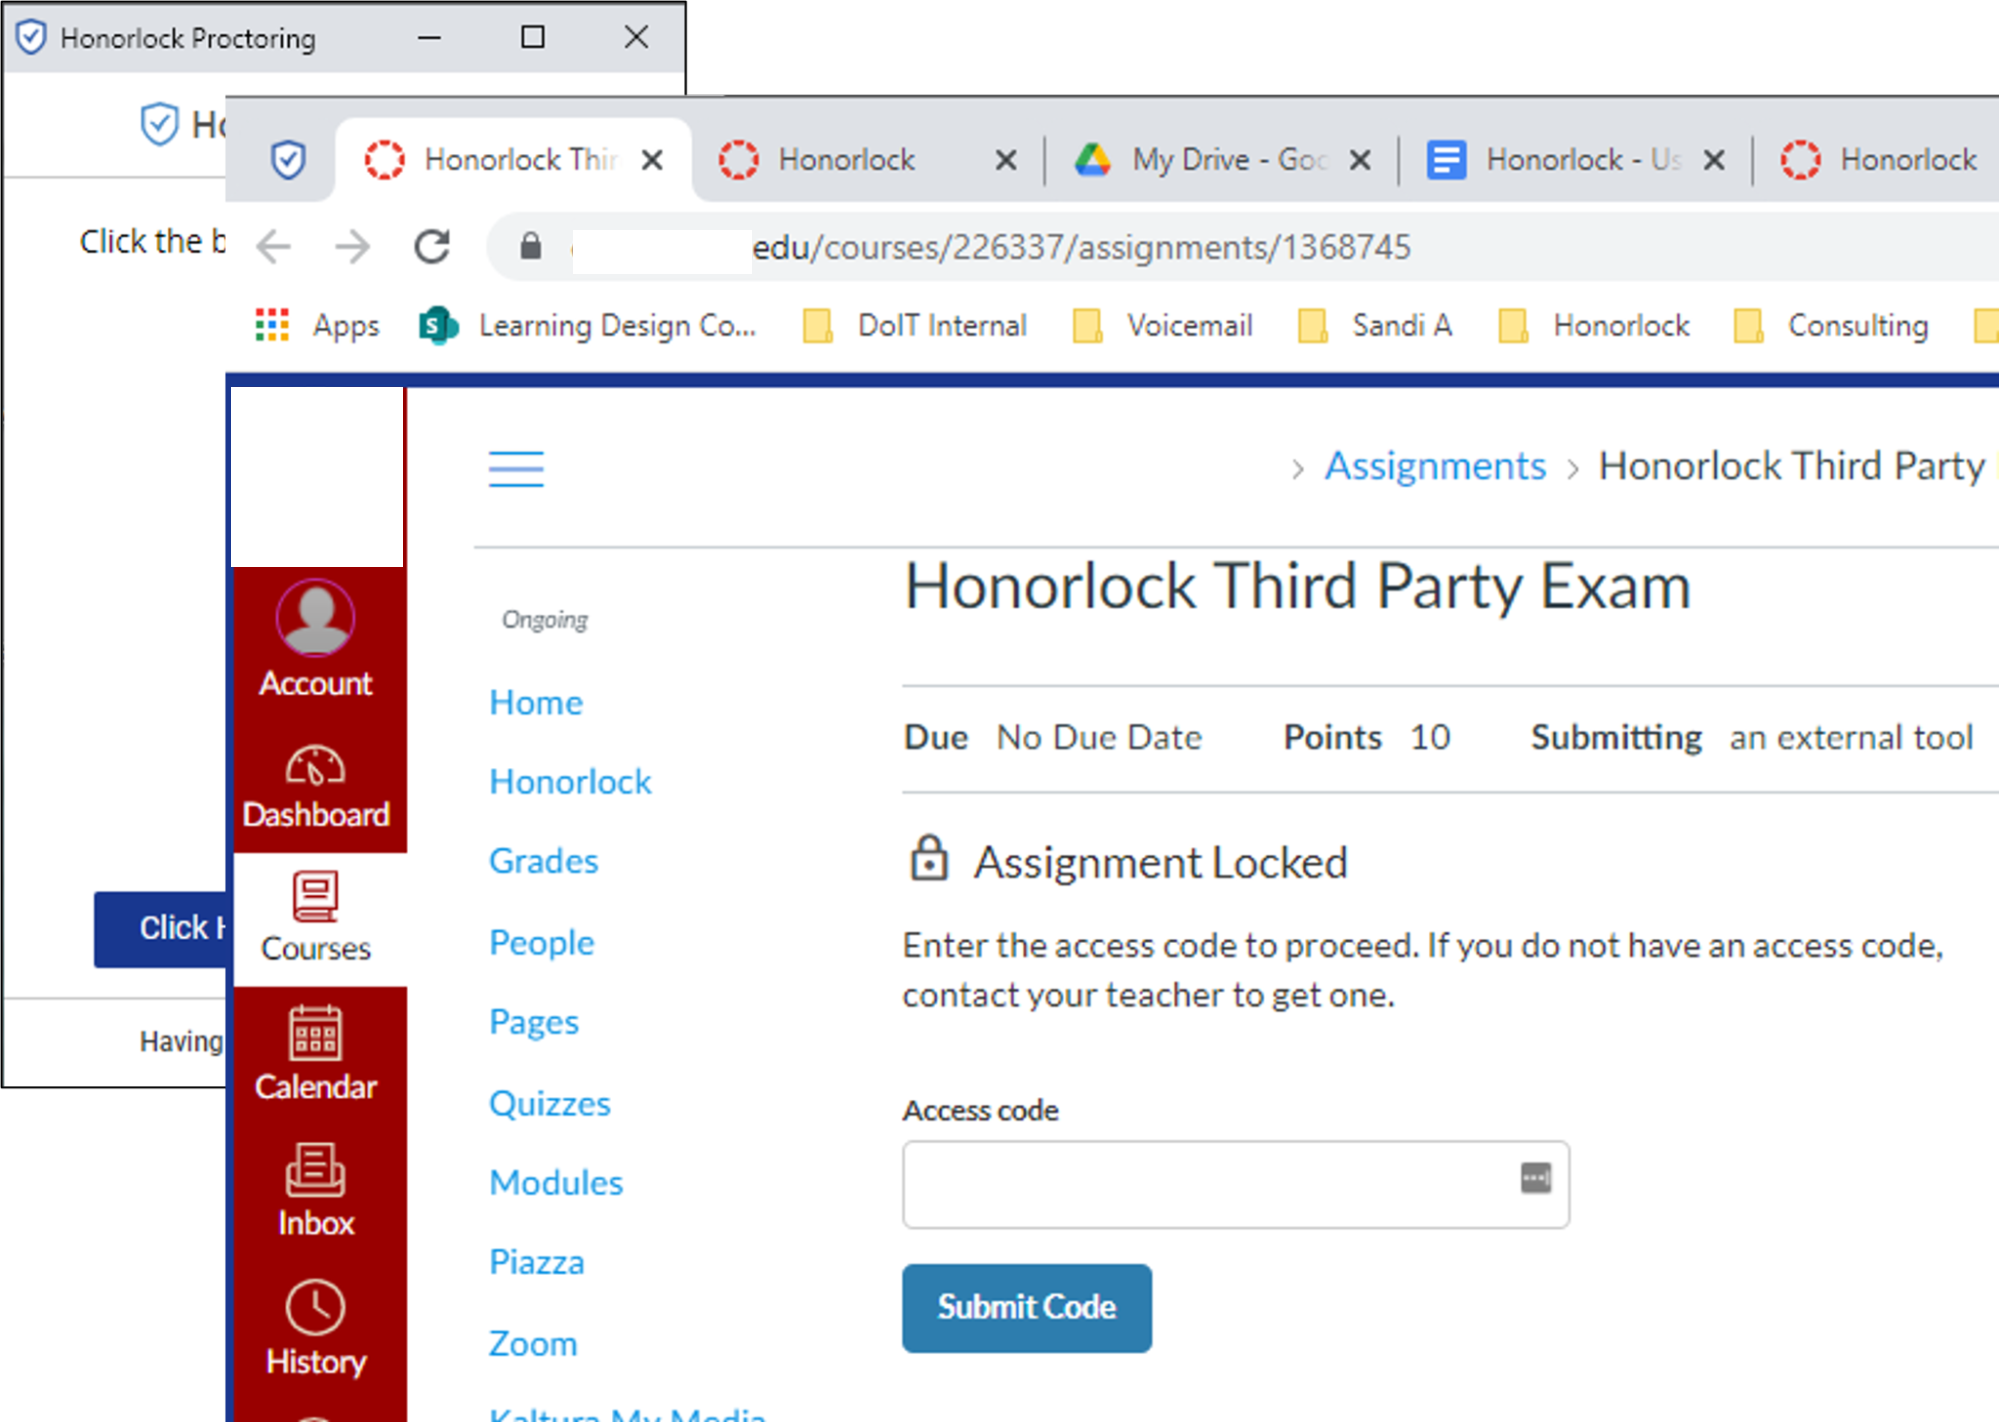Open the Learning Design Co... bookmark
This screenshot has width=1999, height=1423.
coord(588,325)
